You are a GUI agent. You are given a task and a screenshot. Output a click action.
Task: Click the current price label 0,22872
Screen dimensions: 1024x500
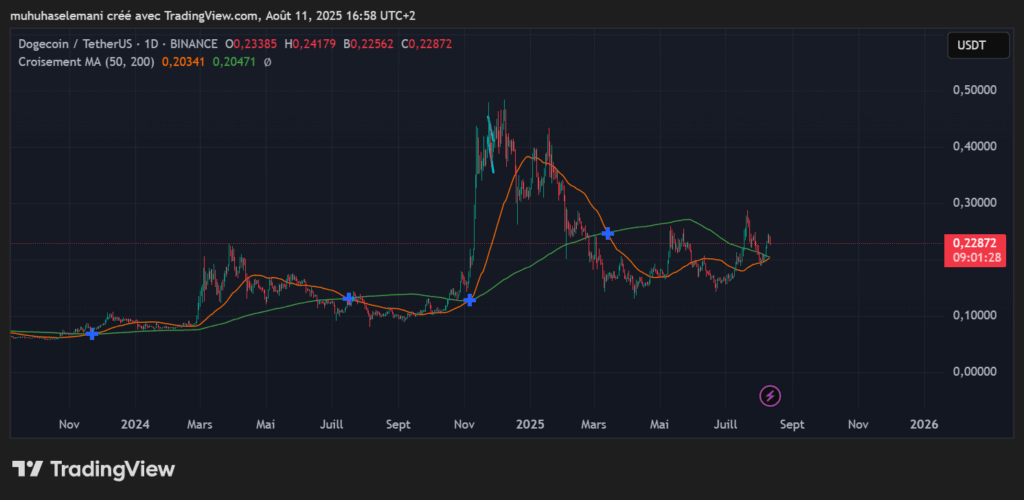click(x=974, y=243)
